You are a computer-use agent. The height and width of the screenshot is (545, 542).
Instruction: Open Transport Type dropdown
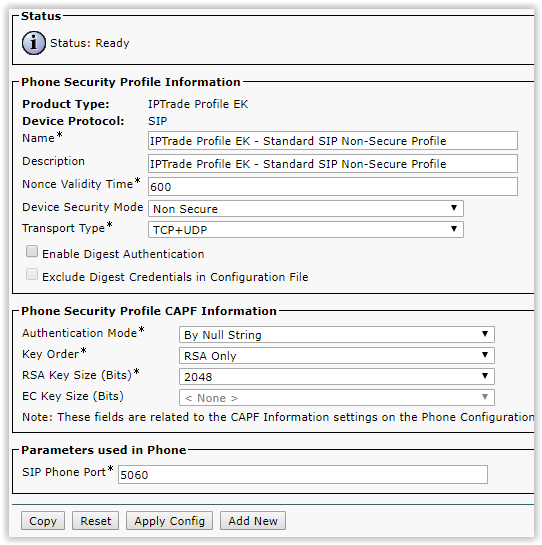(306, 229)
